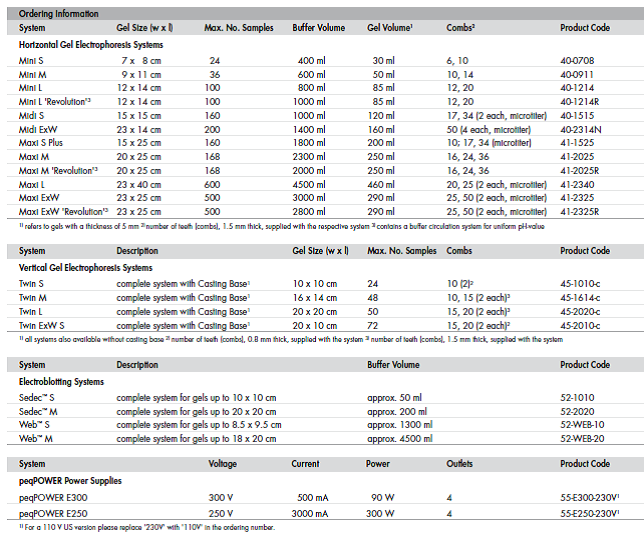
Task: Click the Gel Volume column header
Action: coord(390,28)
